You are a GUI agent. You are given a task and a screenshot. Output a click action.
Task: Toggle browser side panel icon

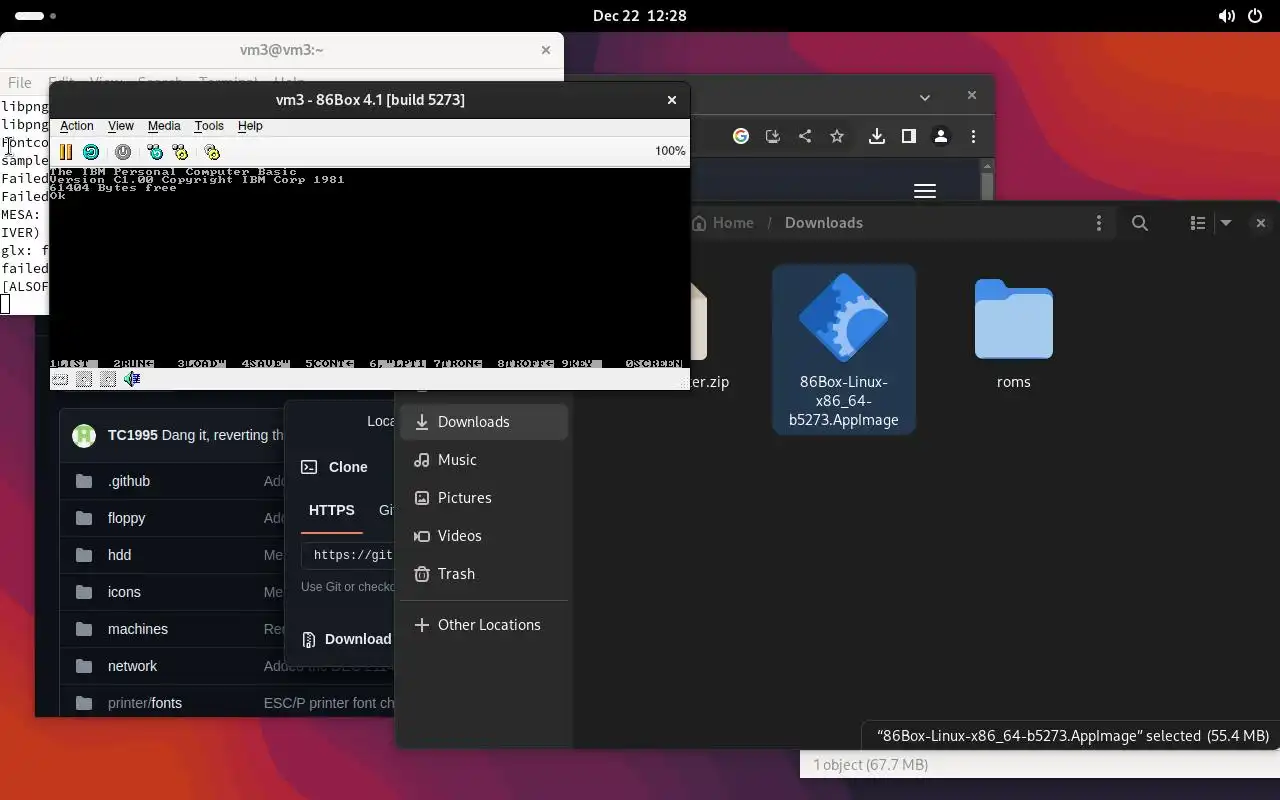(x=909, y=137)
